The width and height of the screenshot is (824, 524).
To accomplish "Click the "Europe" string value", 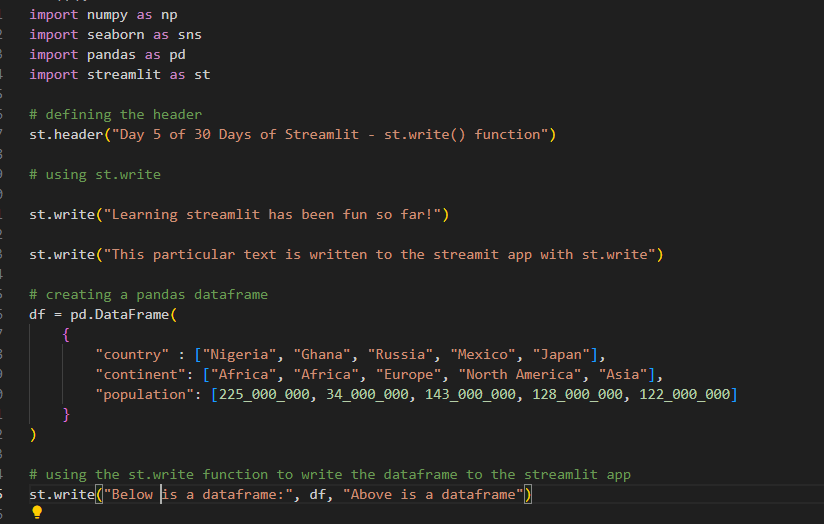I will [408, 374].
